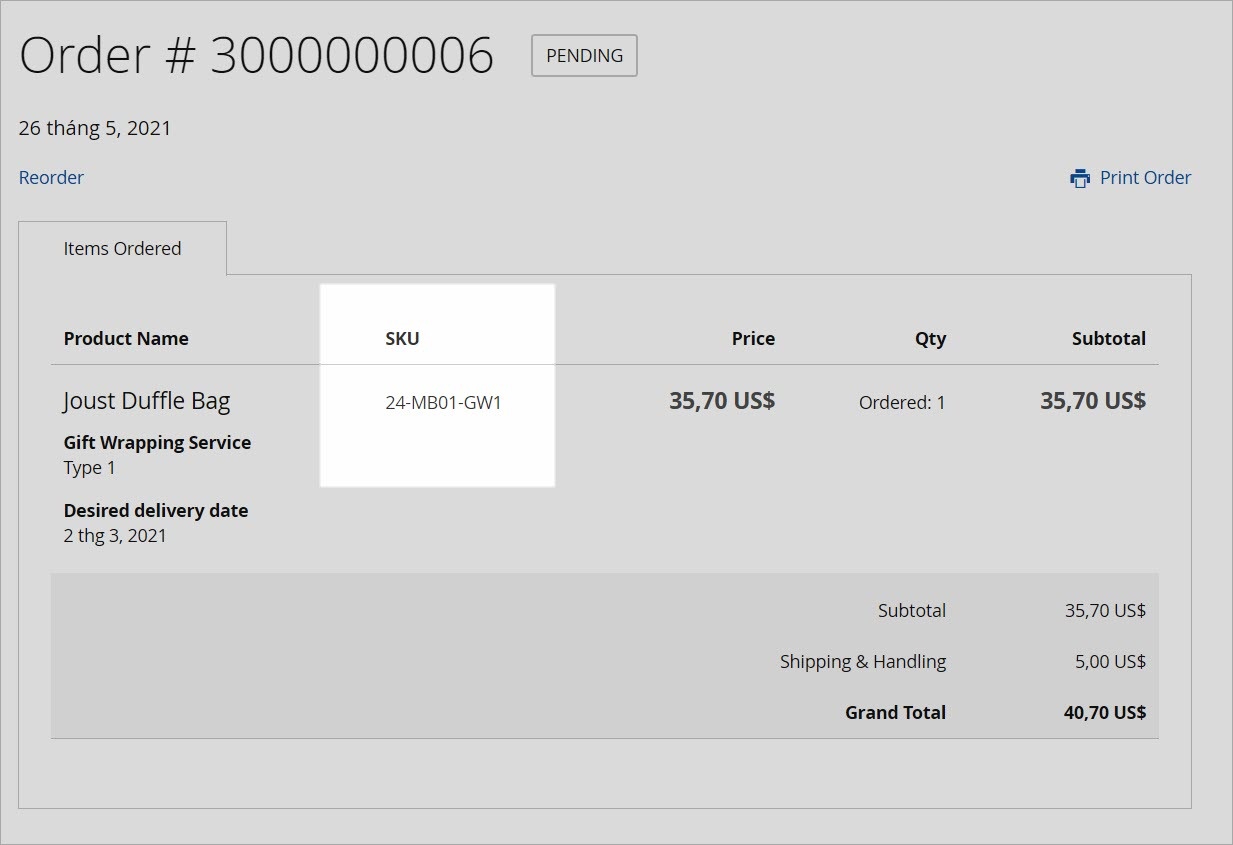This screenshot has width=1233, height=845.
Task: Click the SKU column header
Action: pos(403,338)
